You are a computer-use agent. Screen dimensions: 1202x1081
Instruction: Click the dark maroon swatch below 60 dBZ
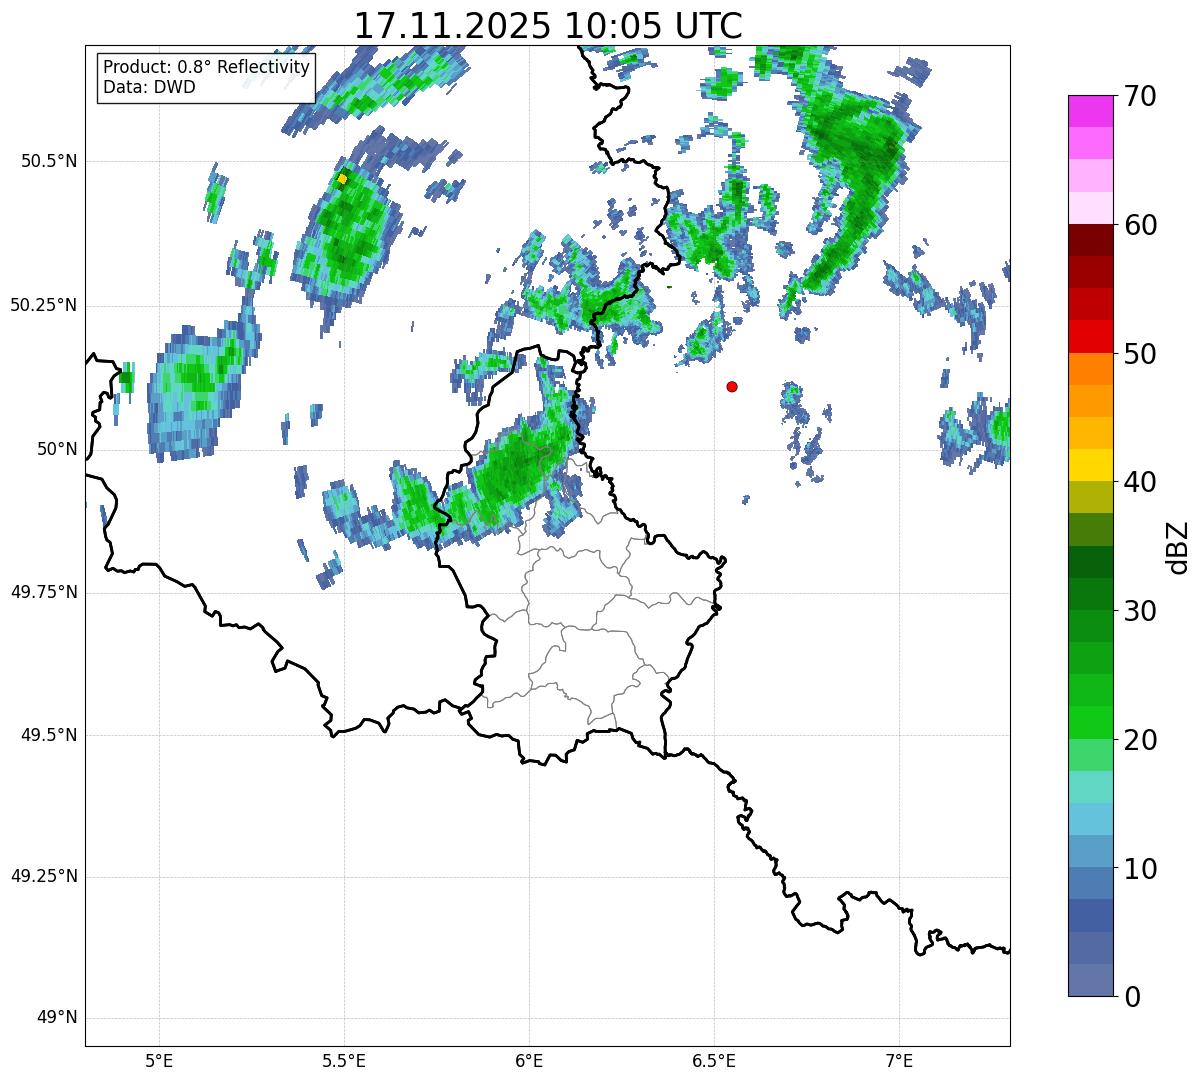pos(1091,240)
